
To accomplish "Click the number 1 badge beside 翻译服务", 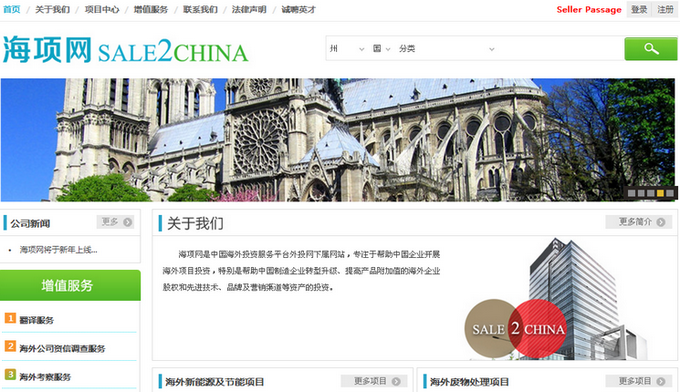I will tap(10, 318).
